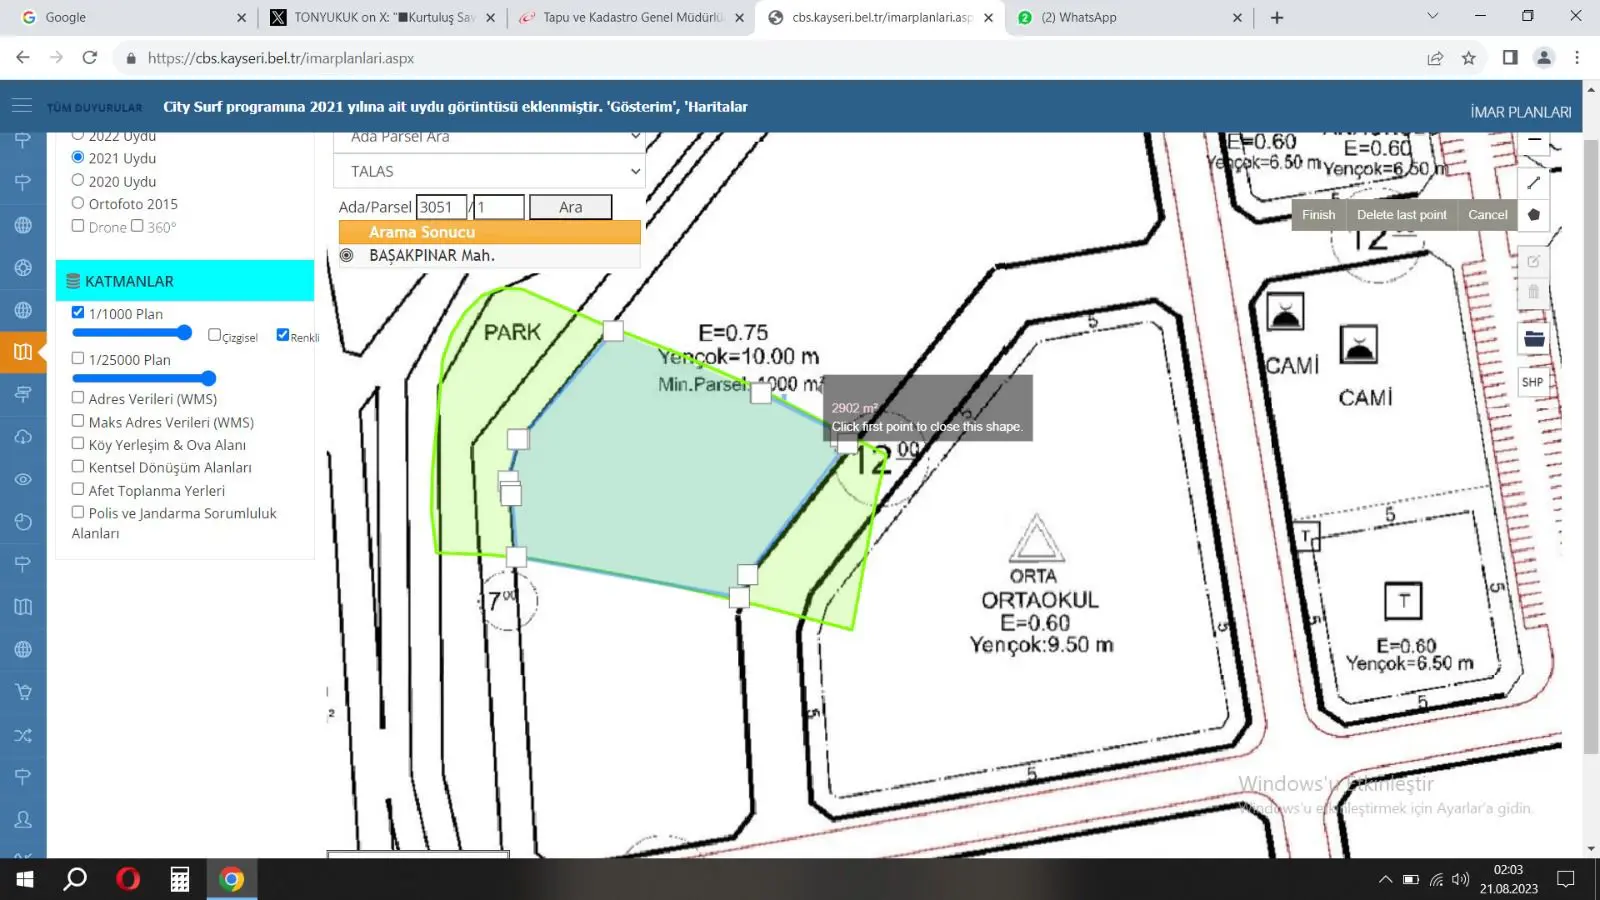
Task: Select the polygon area drawing tool
Action: coord(1533,215)
